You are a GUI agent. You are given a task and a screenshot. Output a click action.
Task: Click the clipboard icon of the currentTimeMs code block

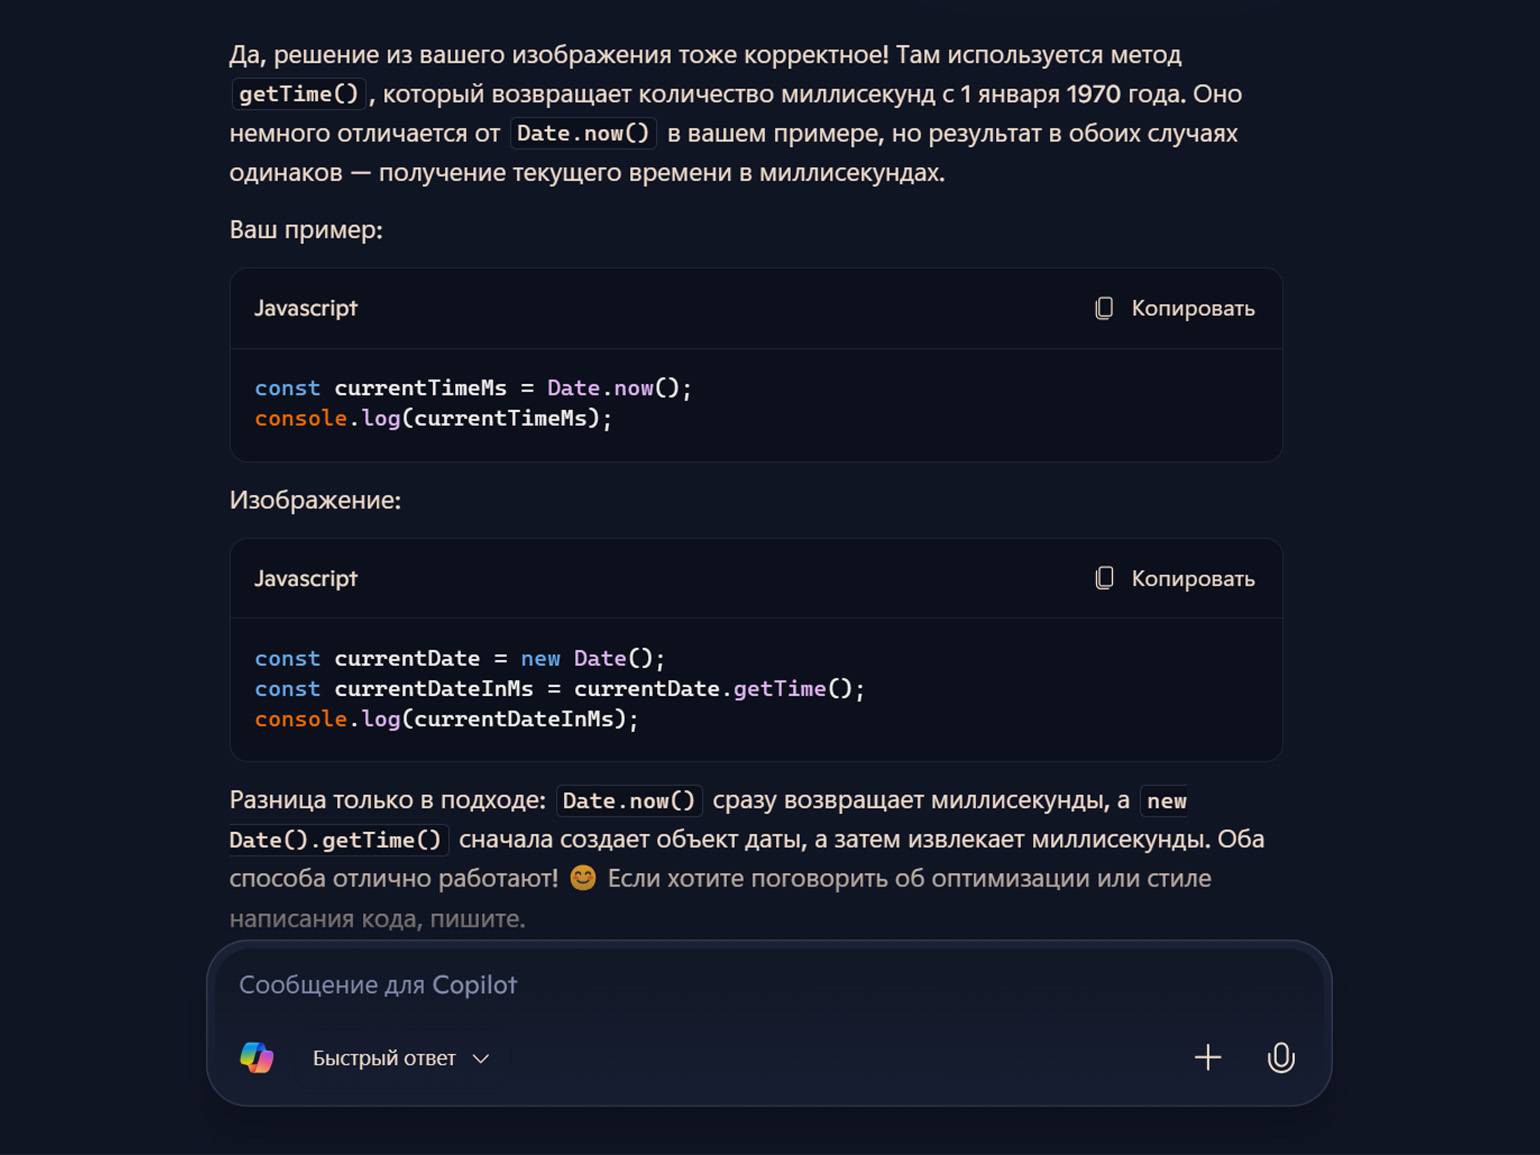point(1104,308)
